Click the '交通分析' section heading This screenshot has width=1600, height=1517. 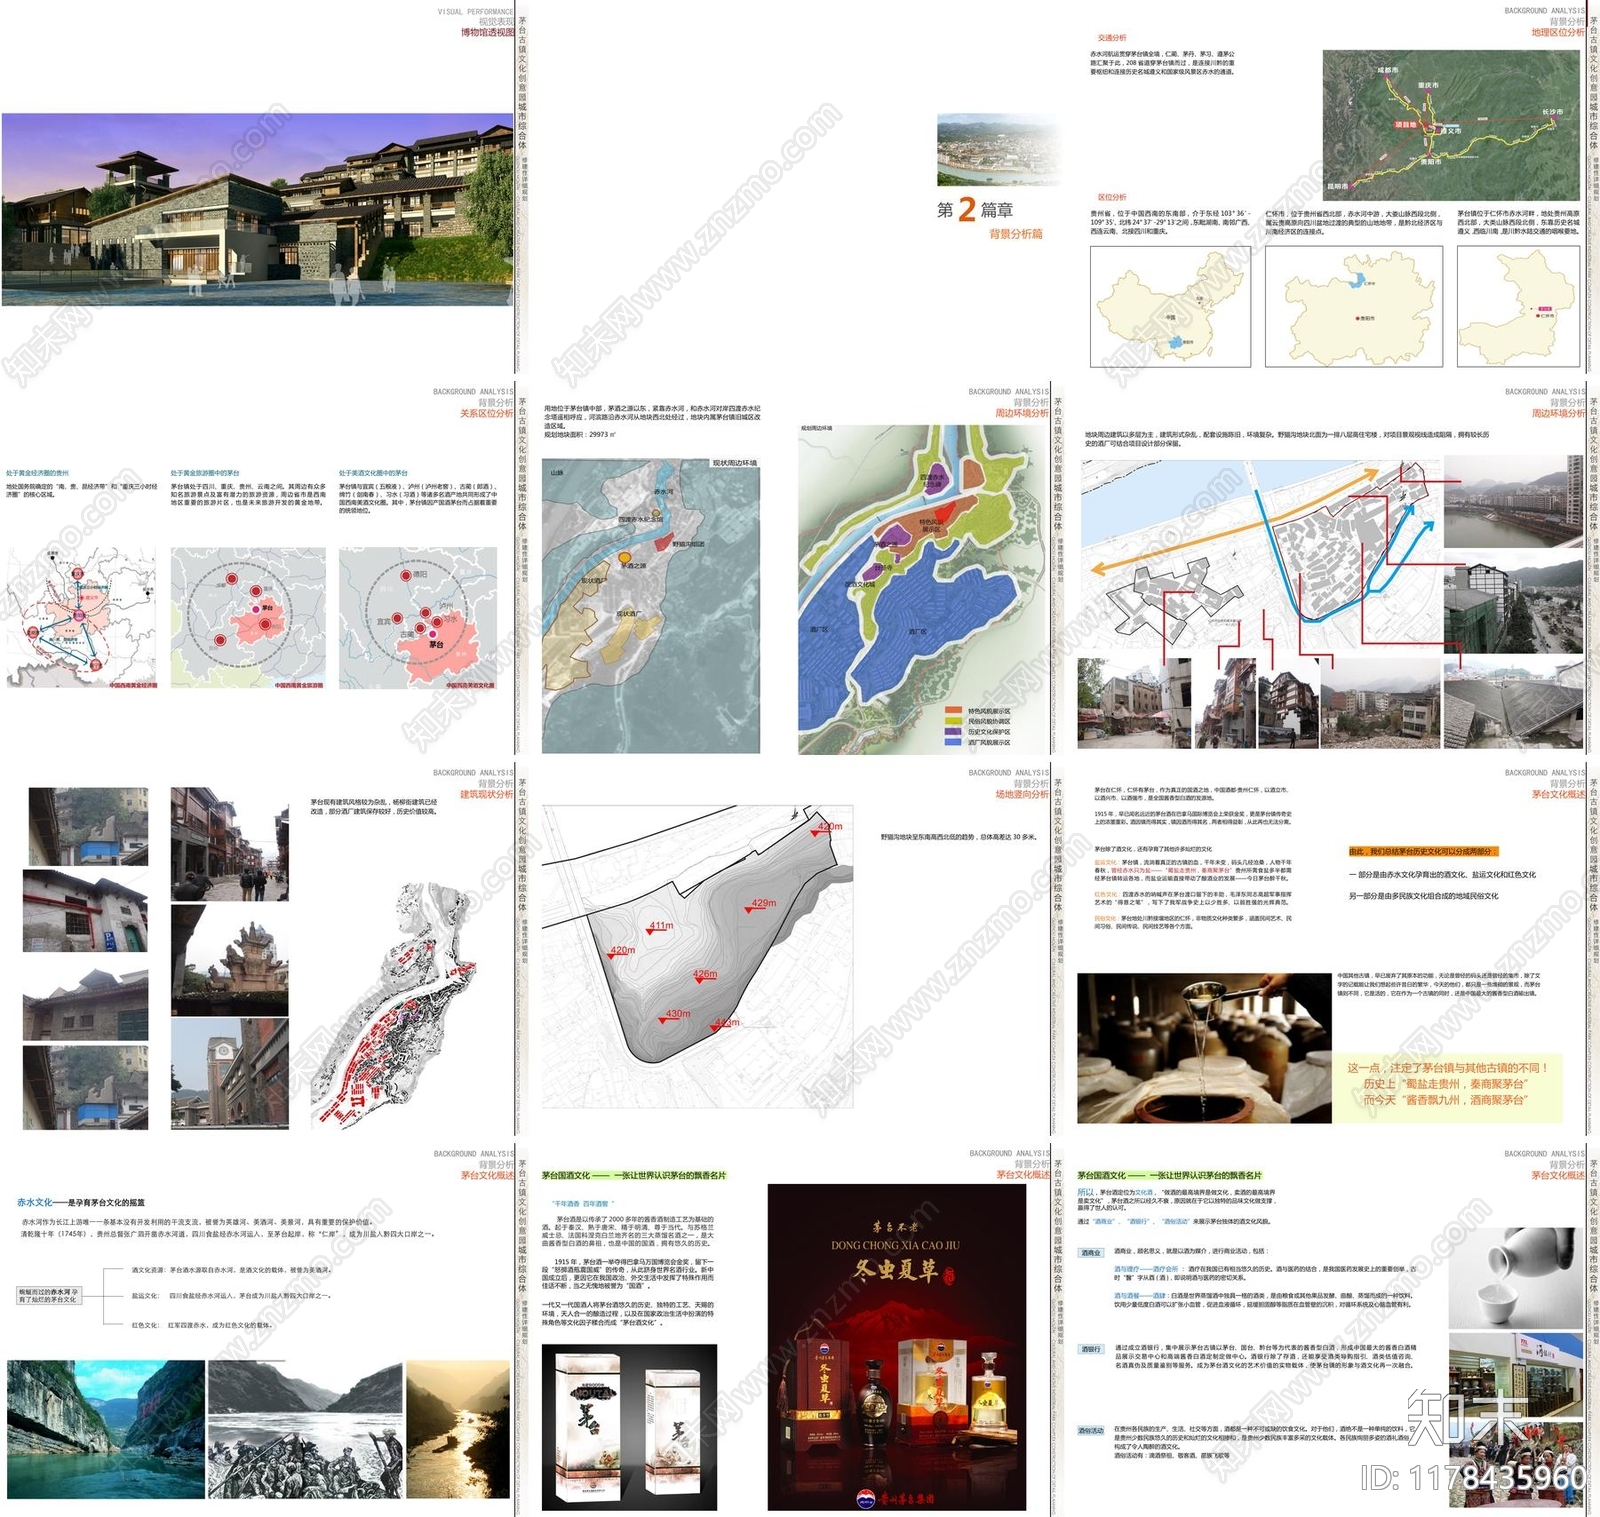pyautogui.click(x=1112, y=38)
